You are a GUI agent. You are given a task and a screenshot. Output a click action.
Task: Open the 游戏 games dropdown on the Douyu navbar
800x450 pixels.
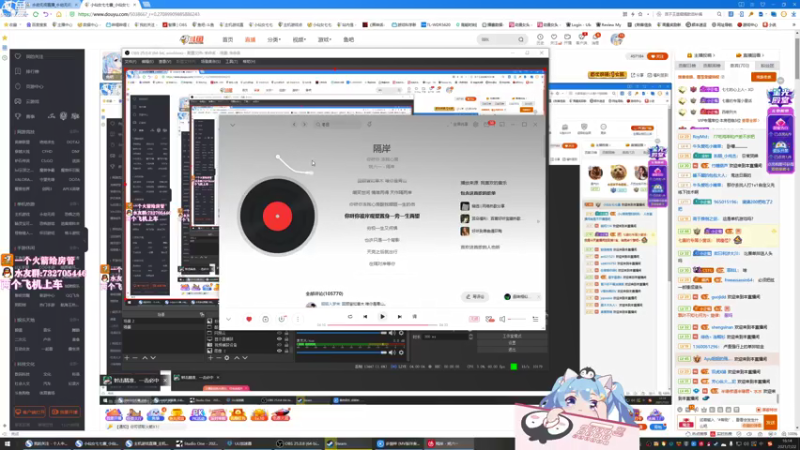tap(324, 40)
